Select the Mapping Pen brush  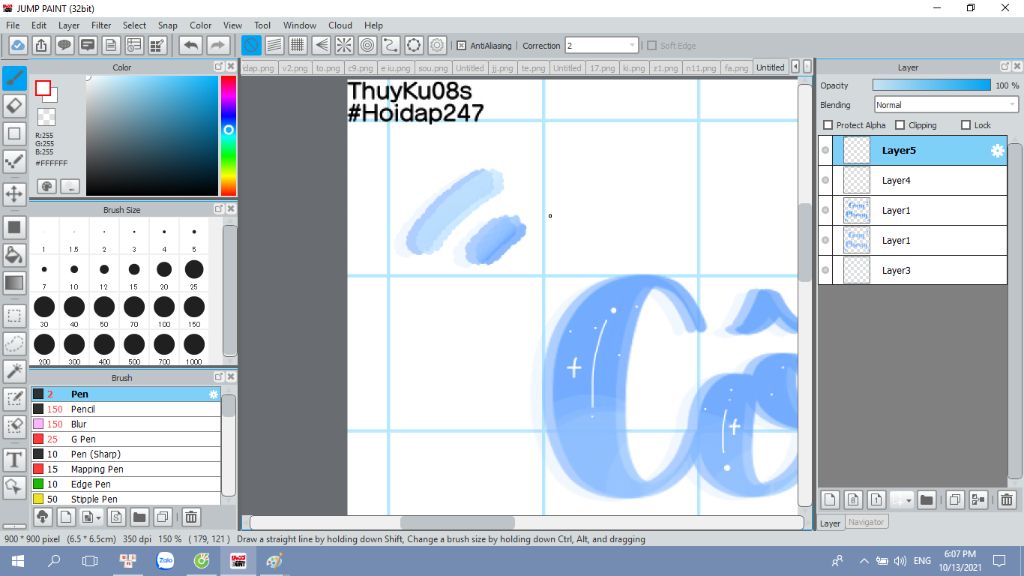[x=126, y=469]
